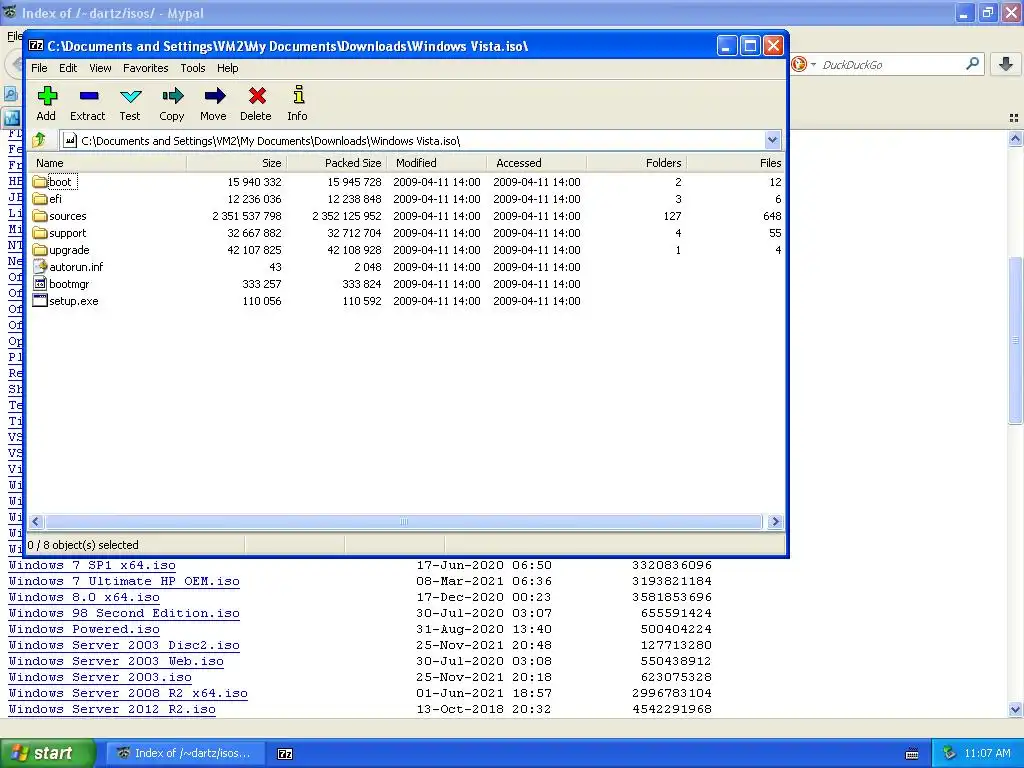Go up one folder level icon
The image size is (1024, 768).
39,140
